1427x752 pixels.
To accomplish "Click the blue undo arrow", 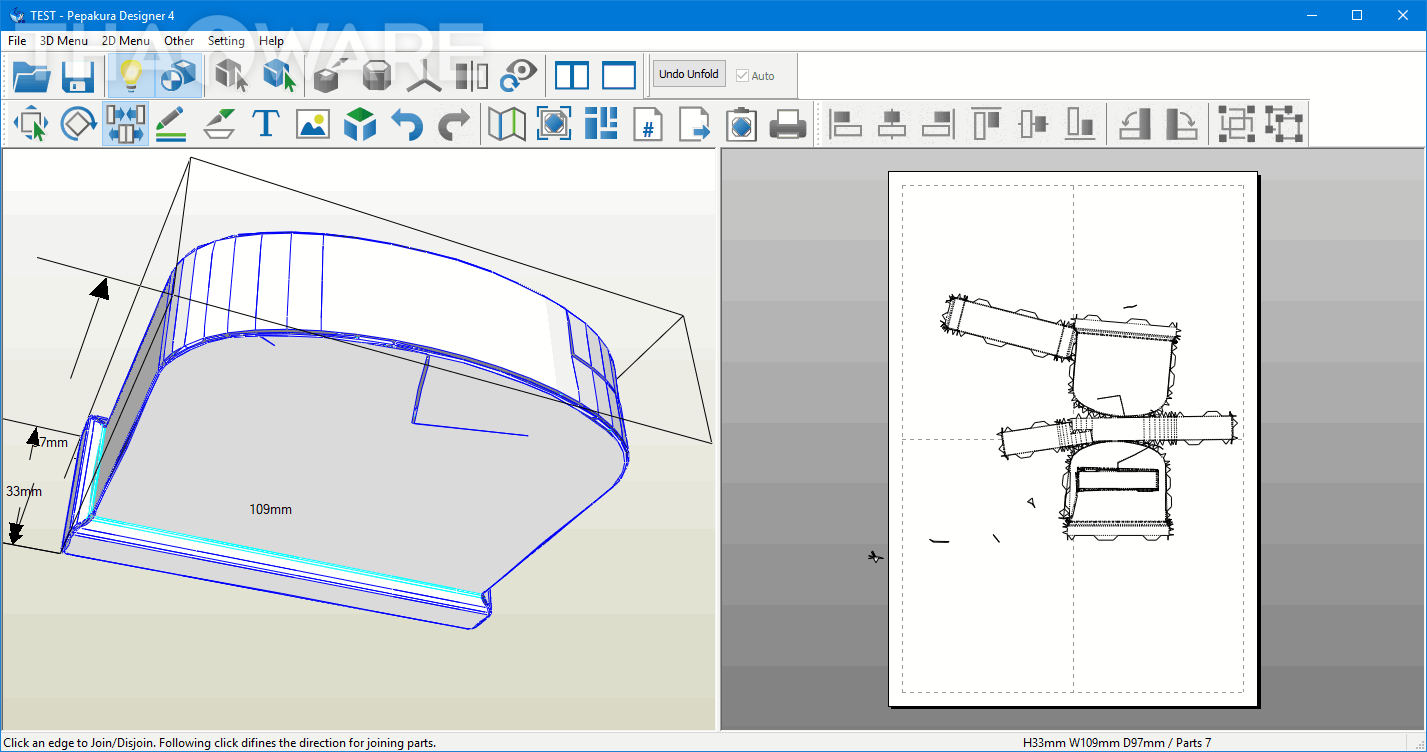I will coord(406,125).
